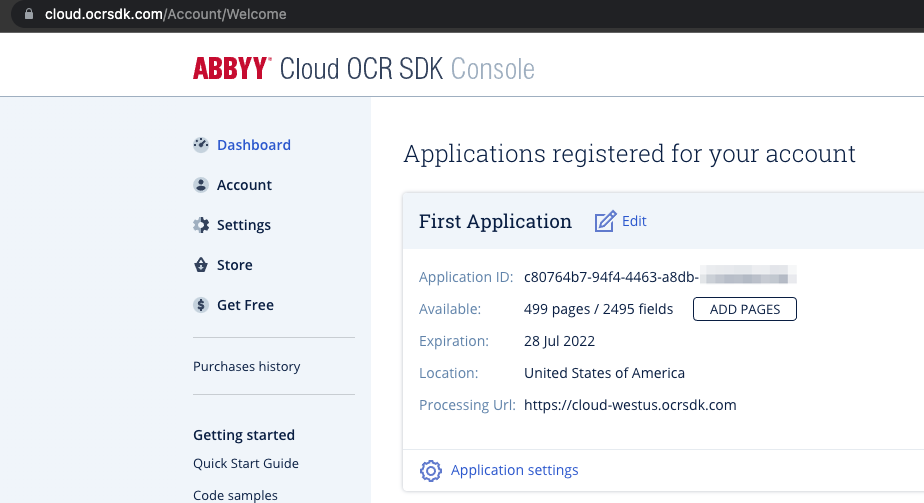Click the Get Free dollar icon
The height and width of the screenshot is (503, 924).
tap(201, 305)
